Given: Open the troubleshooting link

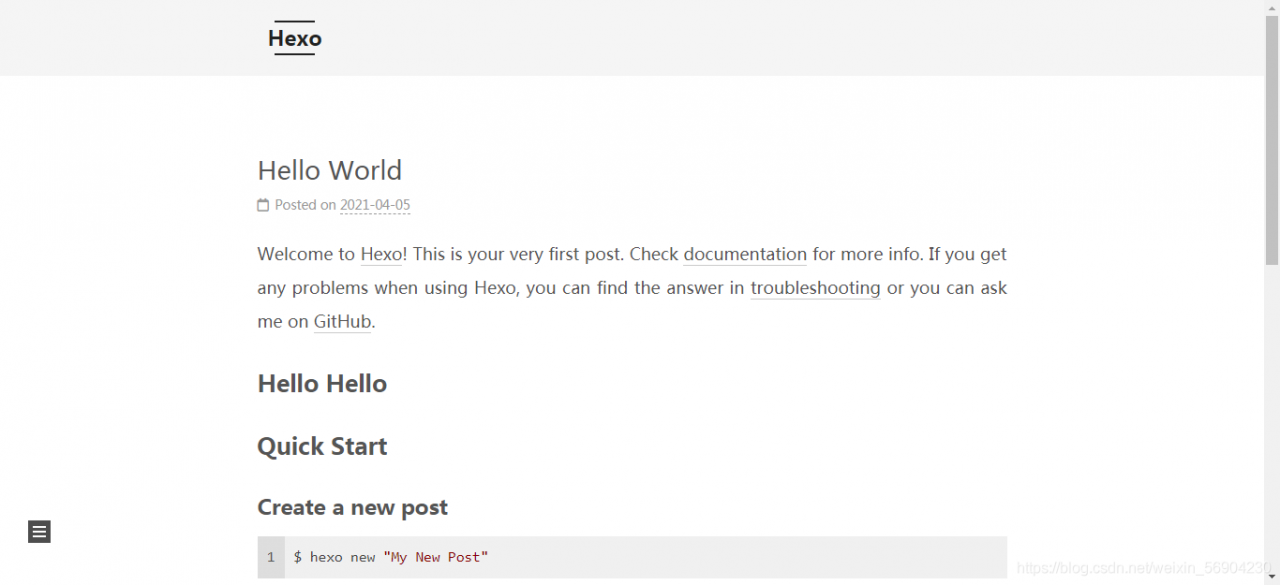Looking at the screenshot, I should point(815,288).
